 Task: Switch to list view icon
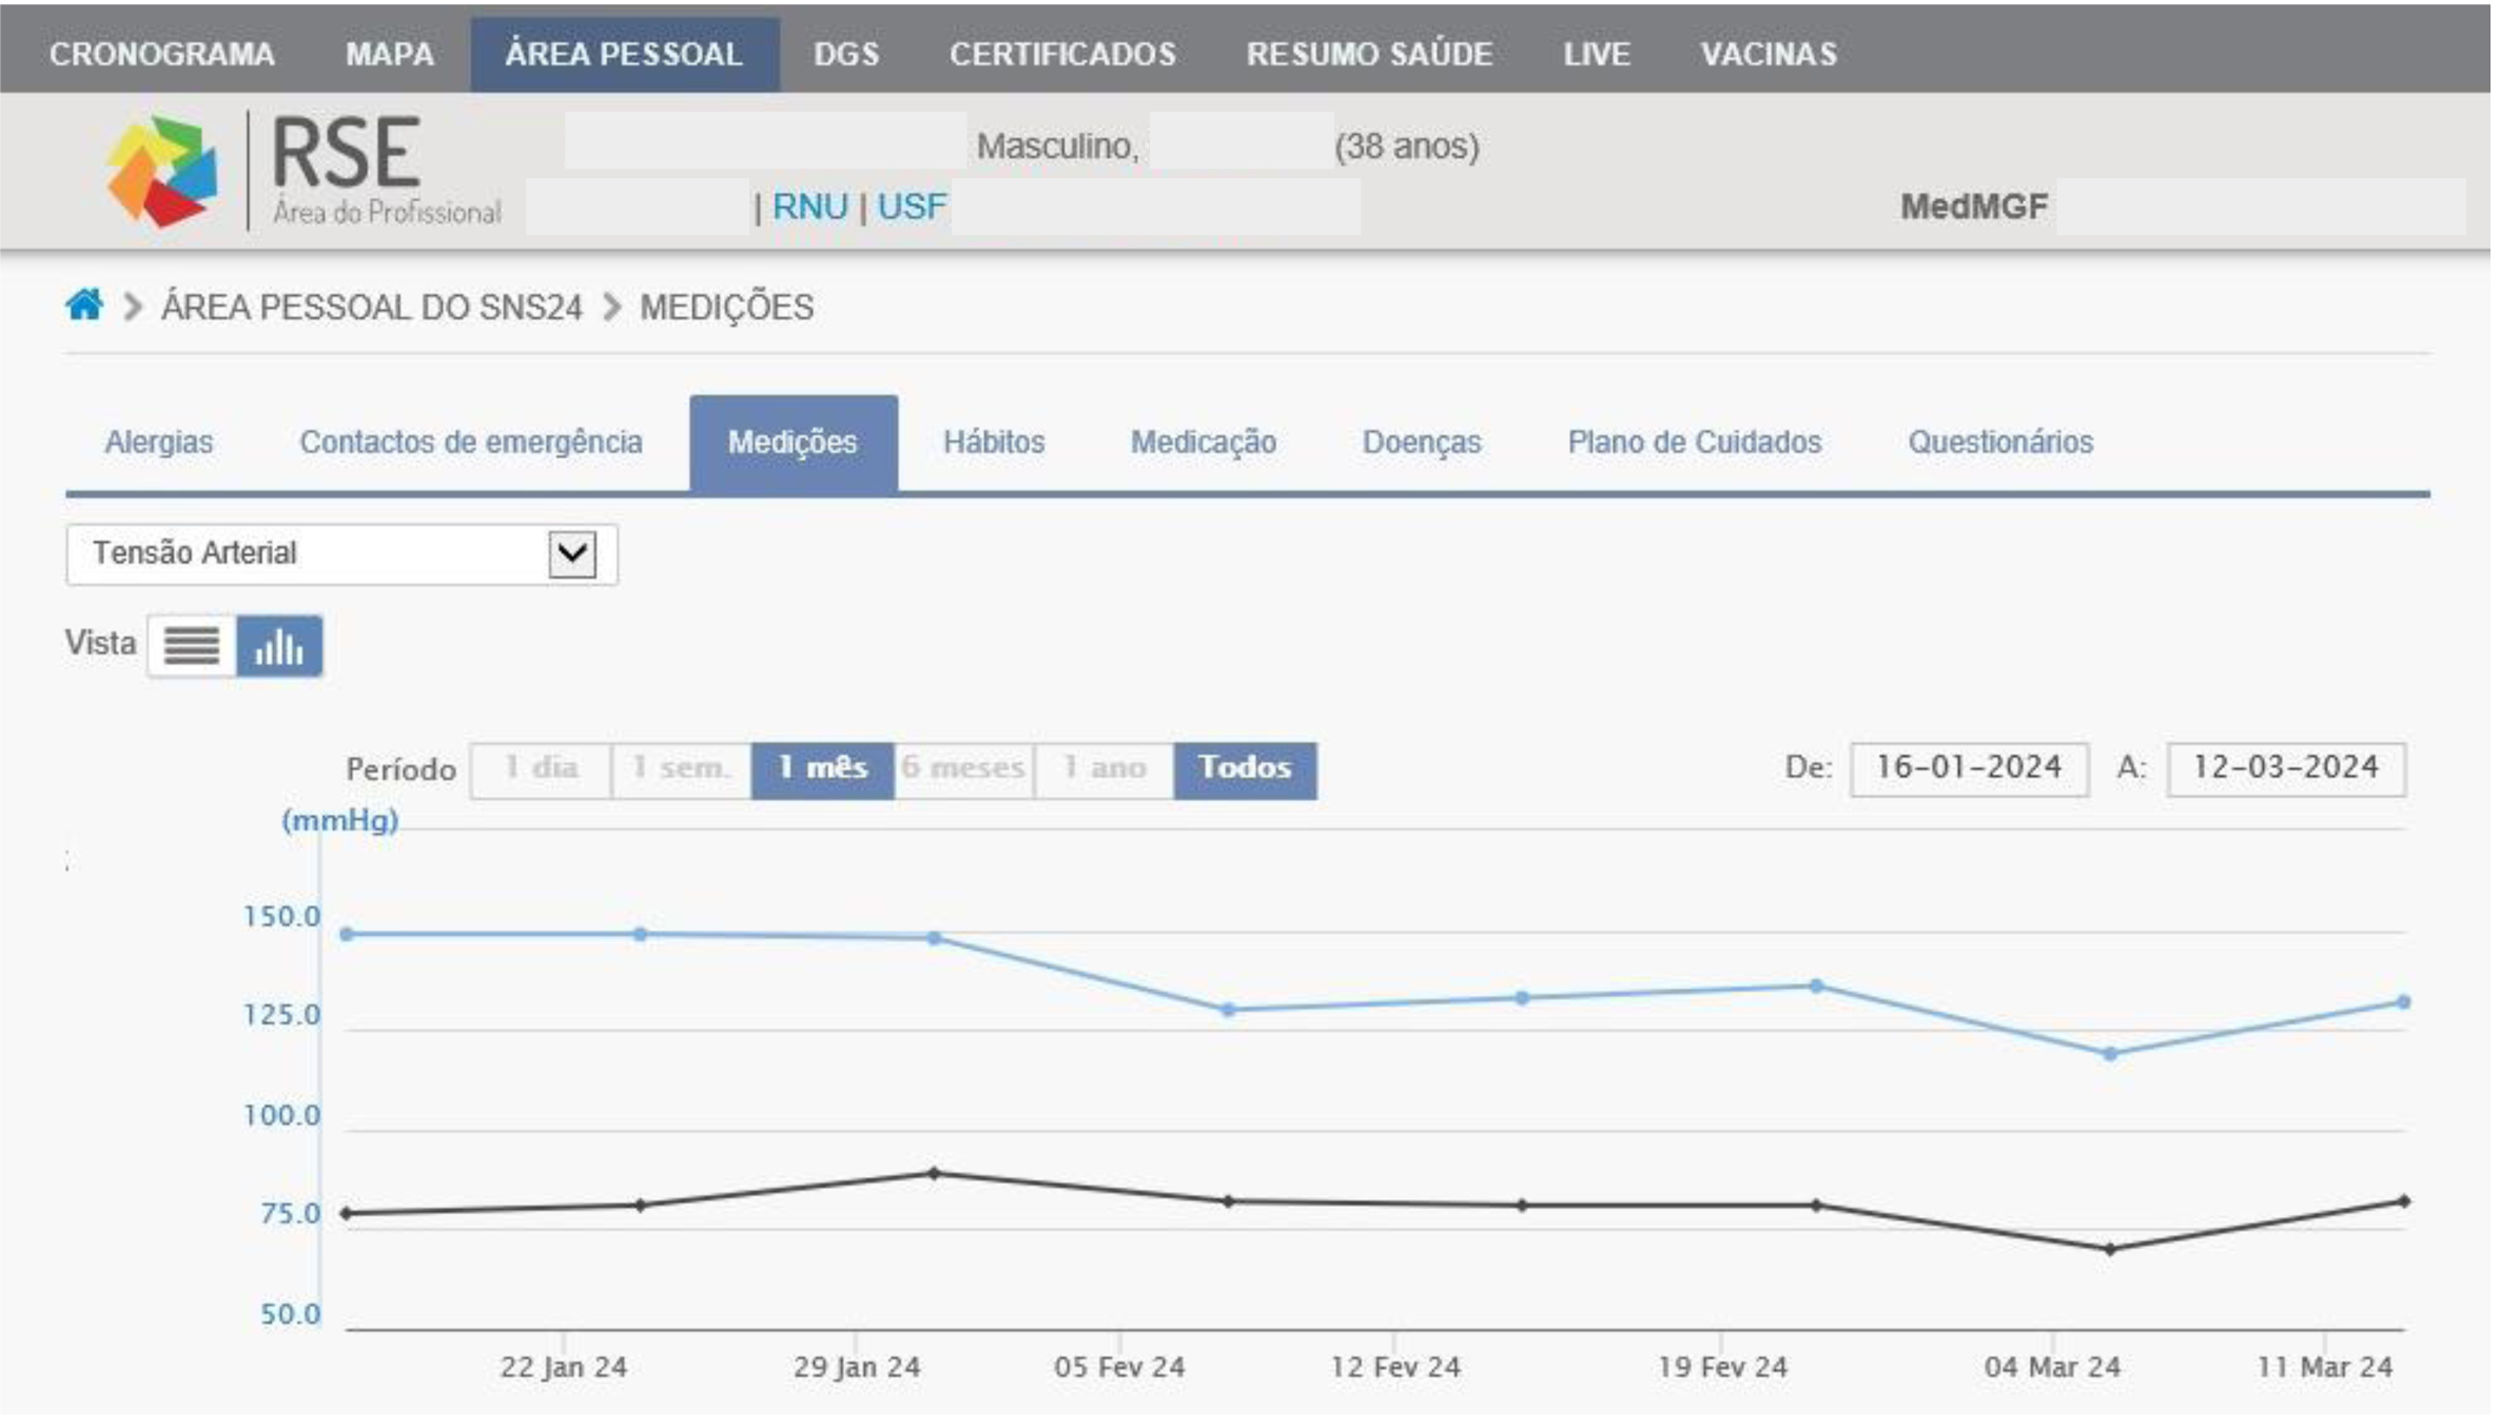[x=191, y=646]
